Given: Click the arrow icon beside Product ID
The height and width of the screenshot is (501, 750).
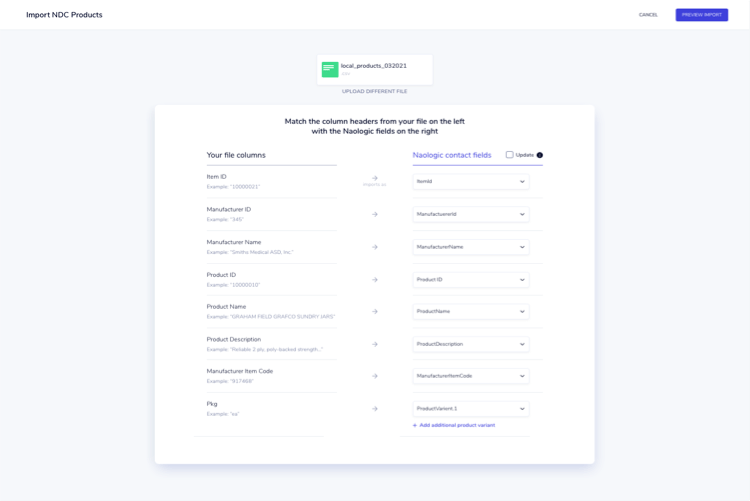Looking at the screenshot, I should [x=375, y=279].
